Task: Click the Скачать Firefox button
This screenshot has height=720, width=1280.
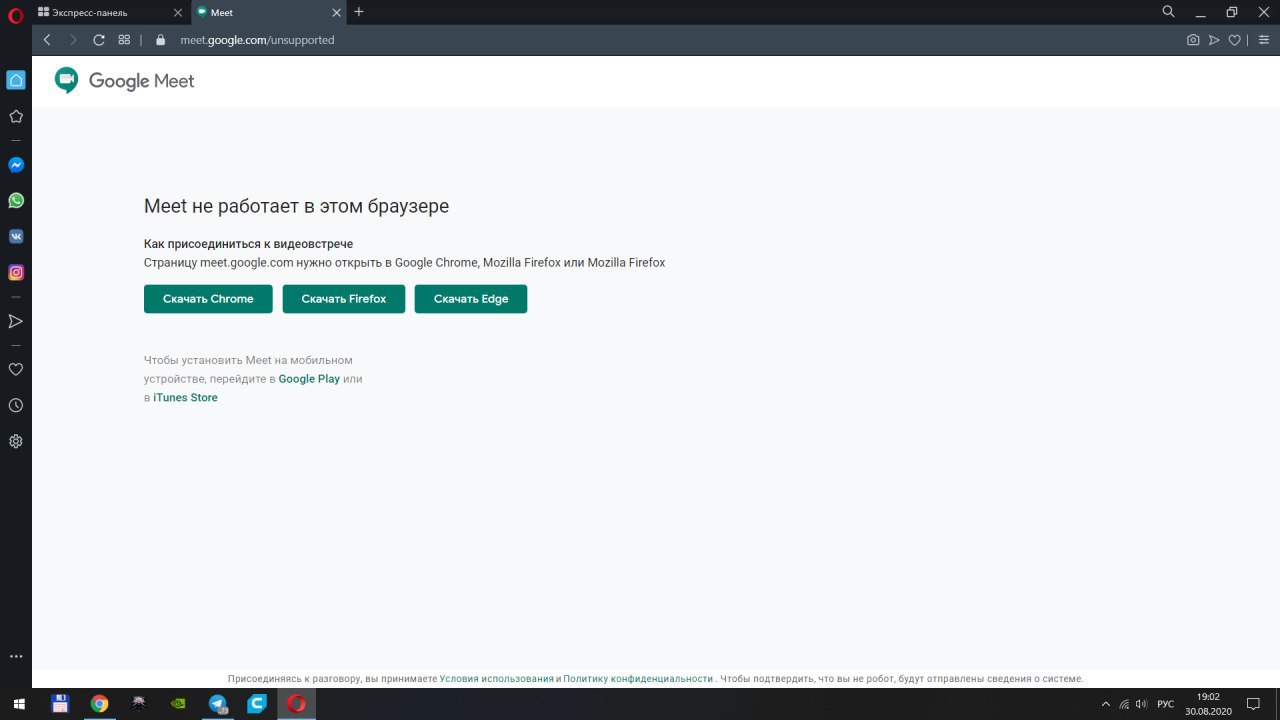Action: 344,299
